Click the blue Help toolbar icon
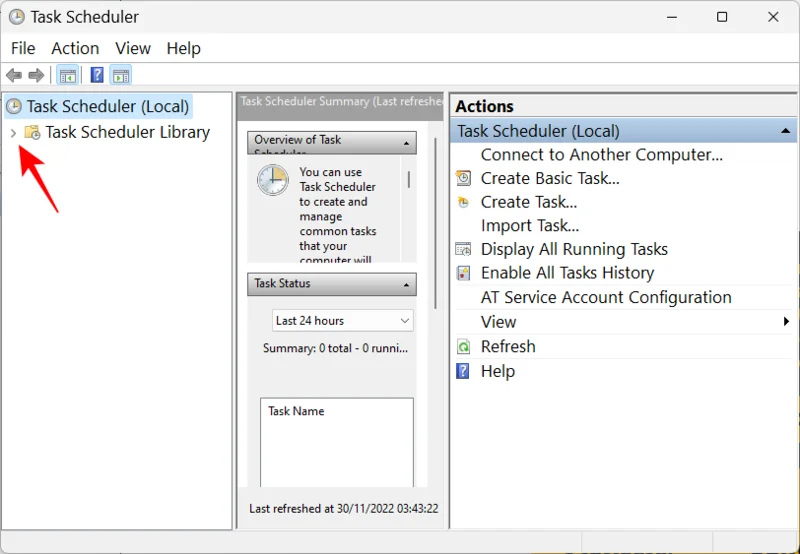 [x=97, y=76]
